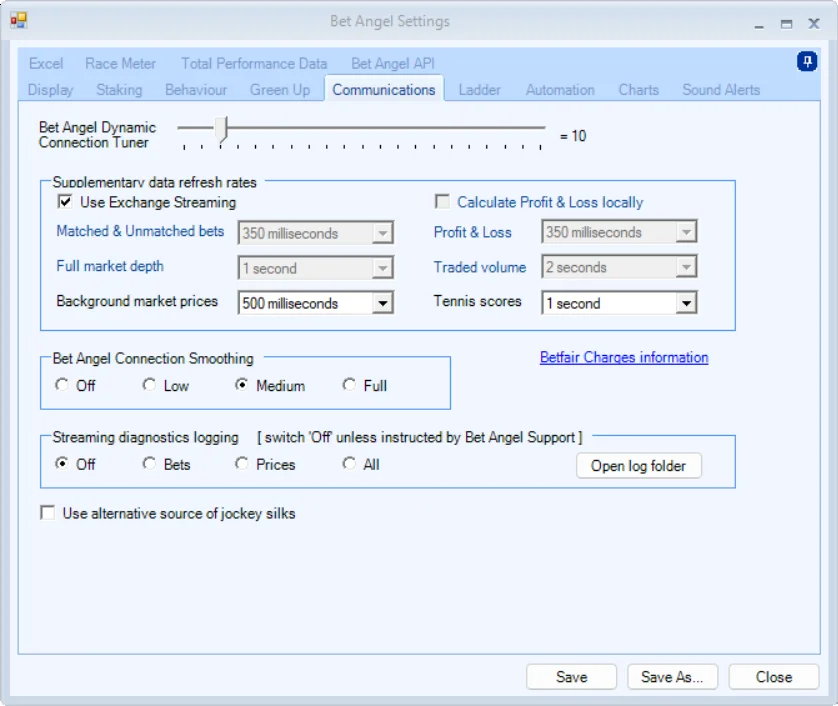Check Use alternative source of jockey silks
Image resolution: width=838 pixels, height=706 pixels.
(x=48, y=513)
